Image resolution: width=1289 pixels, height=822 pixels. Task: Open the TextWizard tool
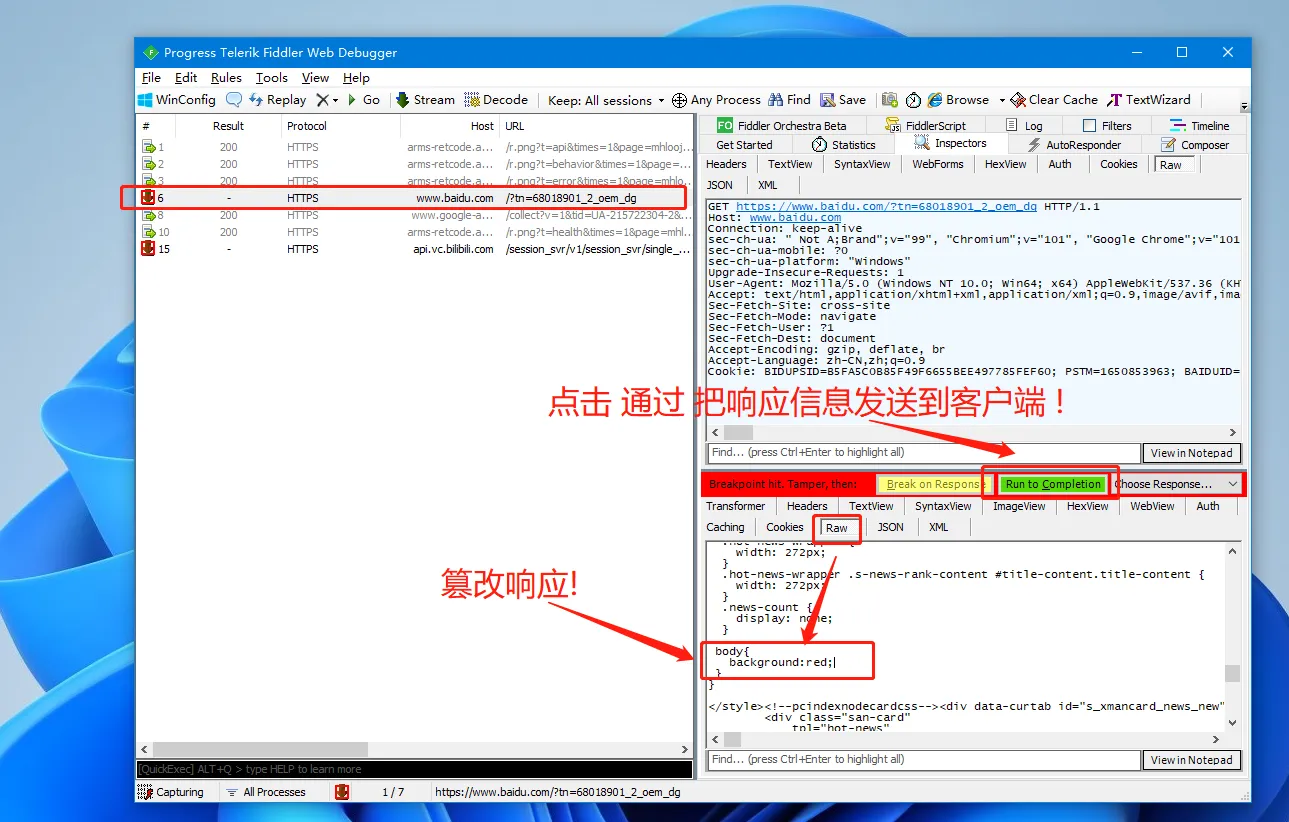[1149, 100]
